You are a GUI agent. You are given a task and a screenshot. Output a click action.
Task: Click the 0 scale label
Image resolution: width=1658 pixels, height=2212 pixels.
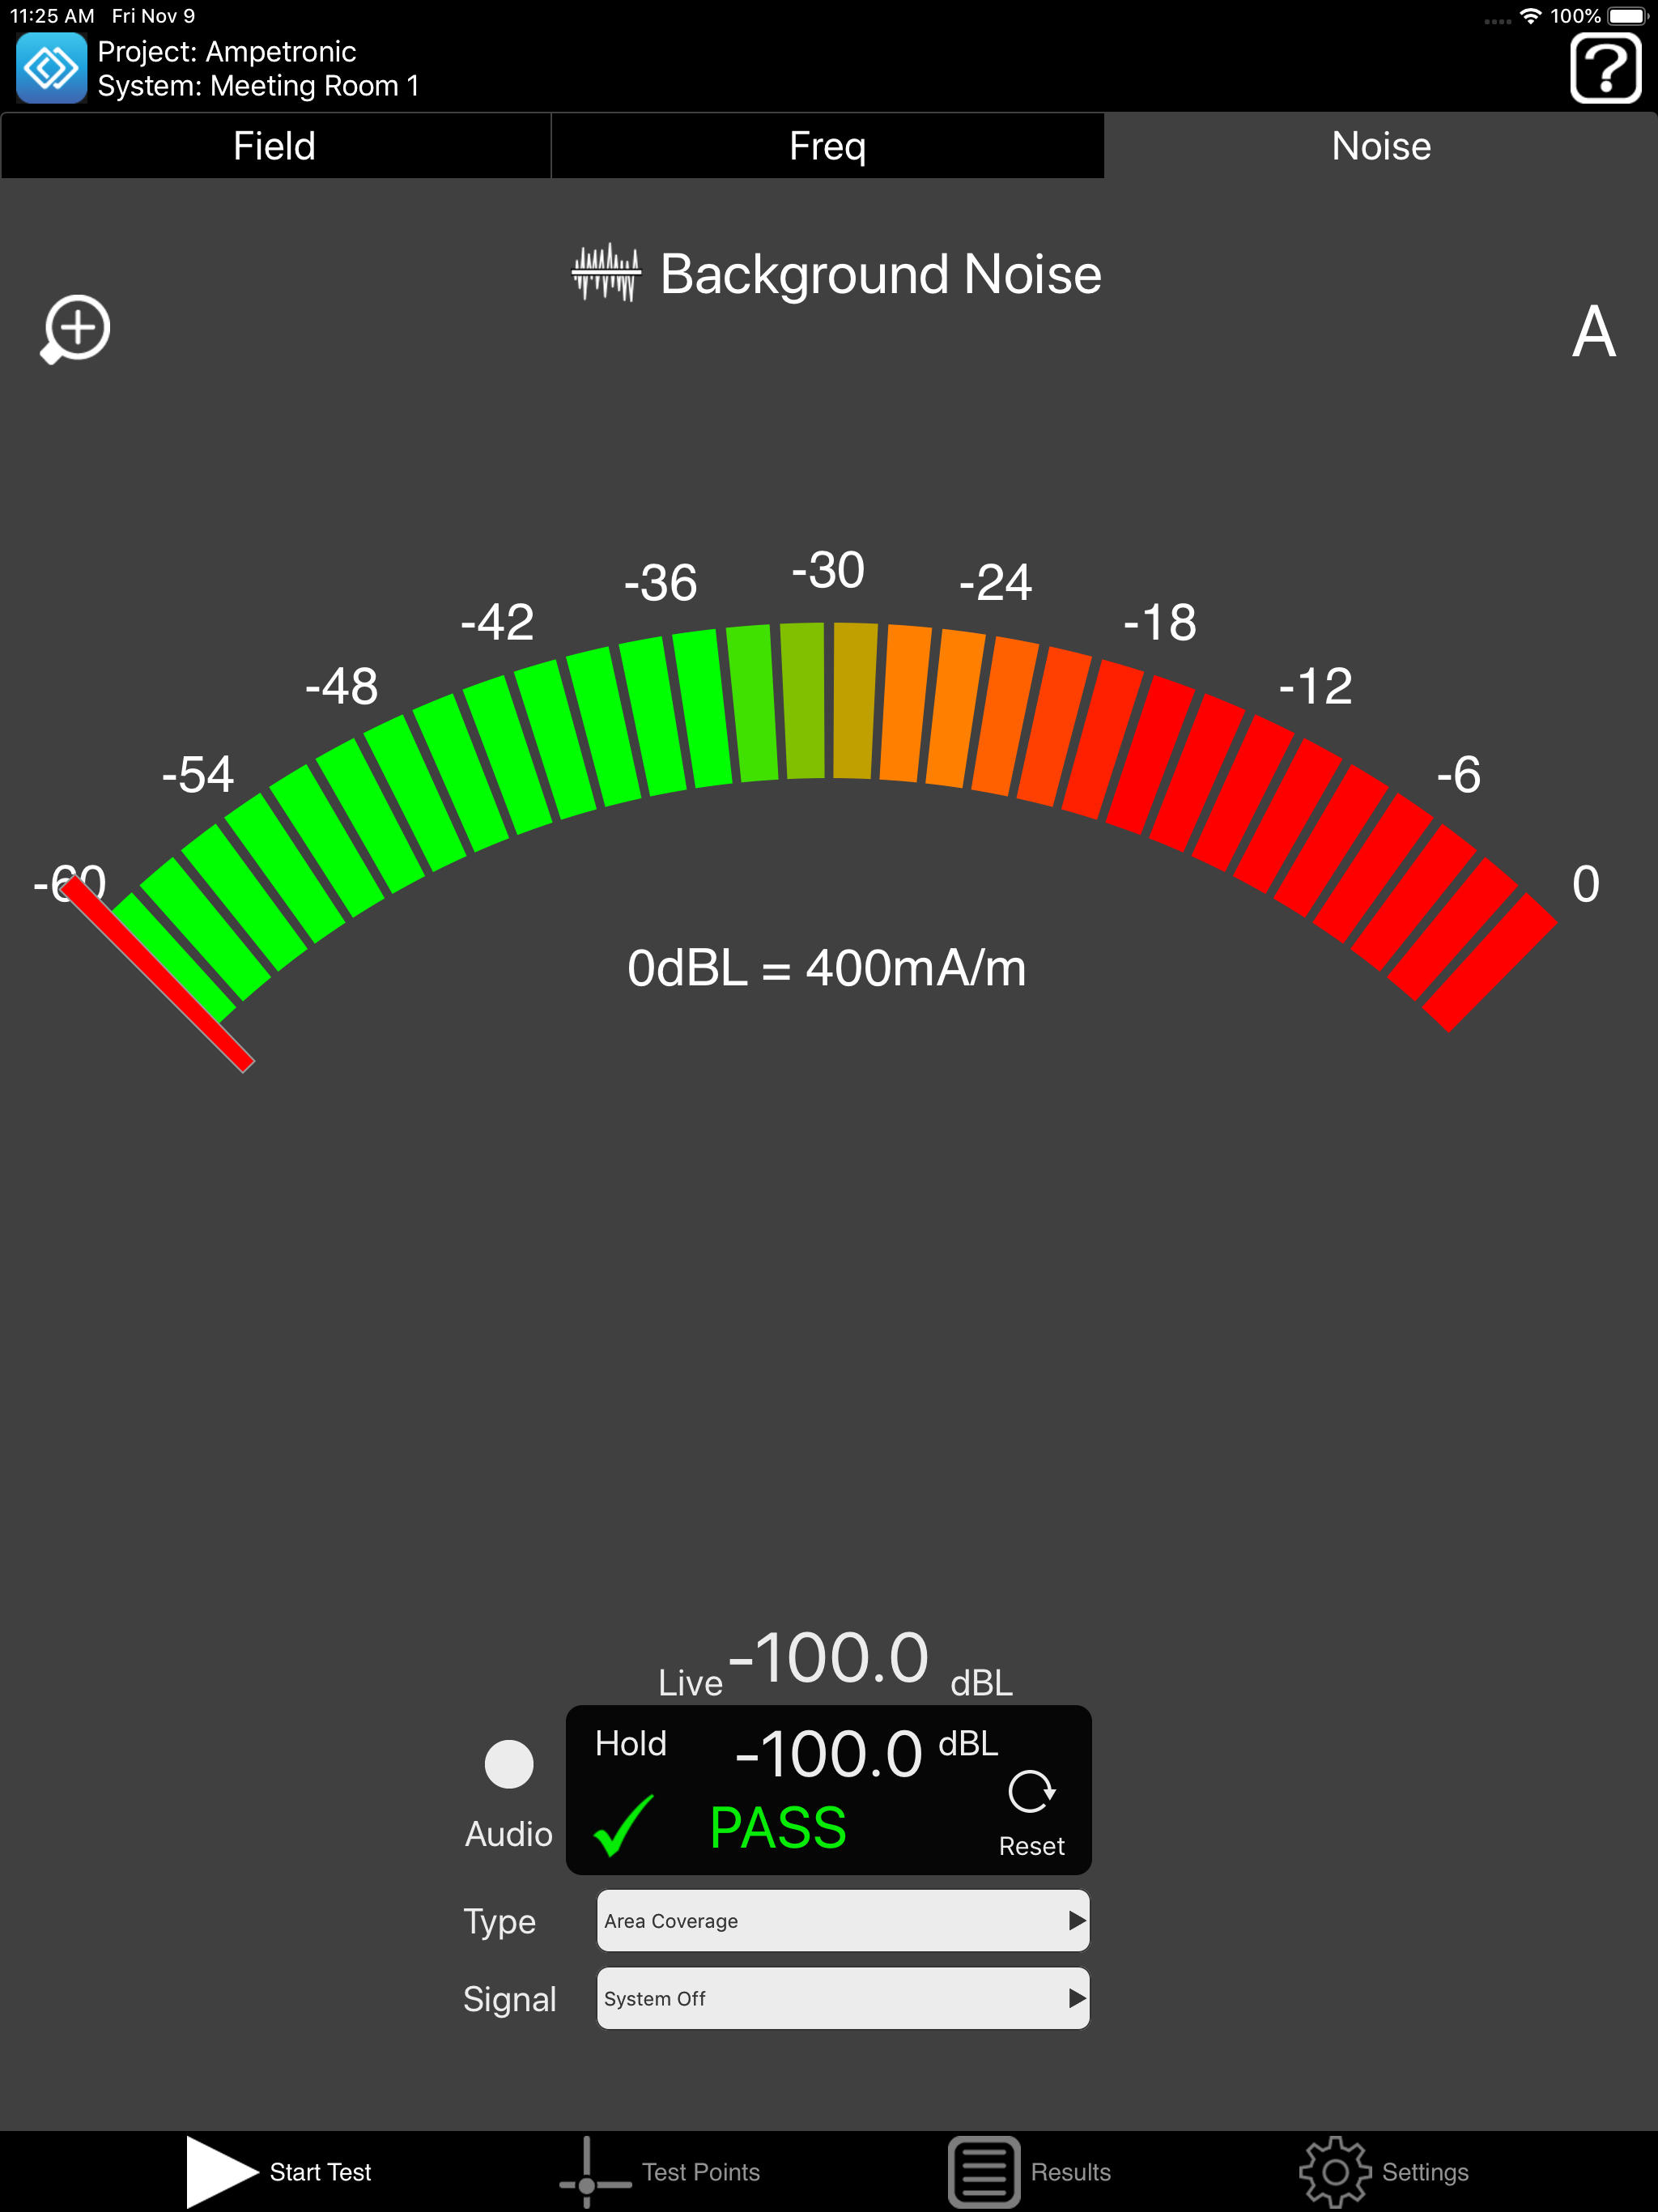click(x=1586, y=884)
